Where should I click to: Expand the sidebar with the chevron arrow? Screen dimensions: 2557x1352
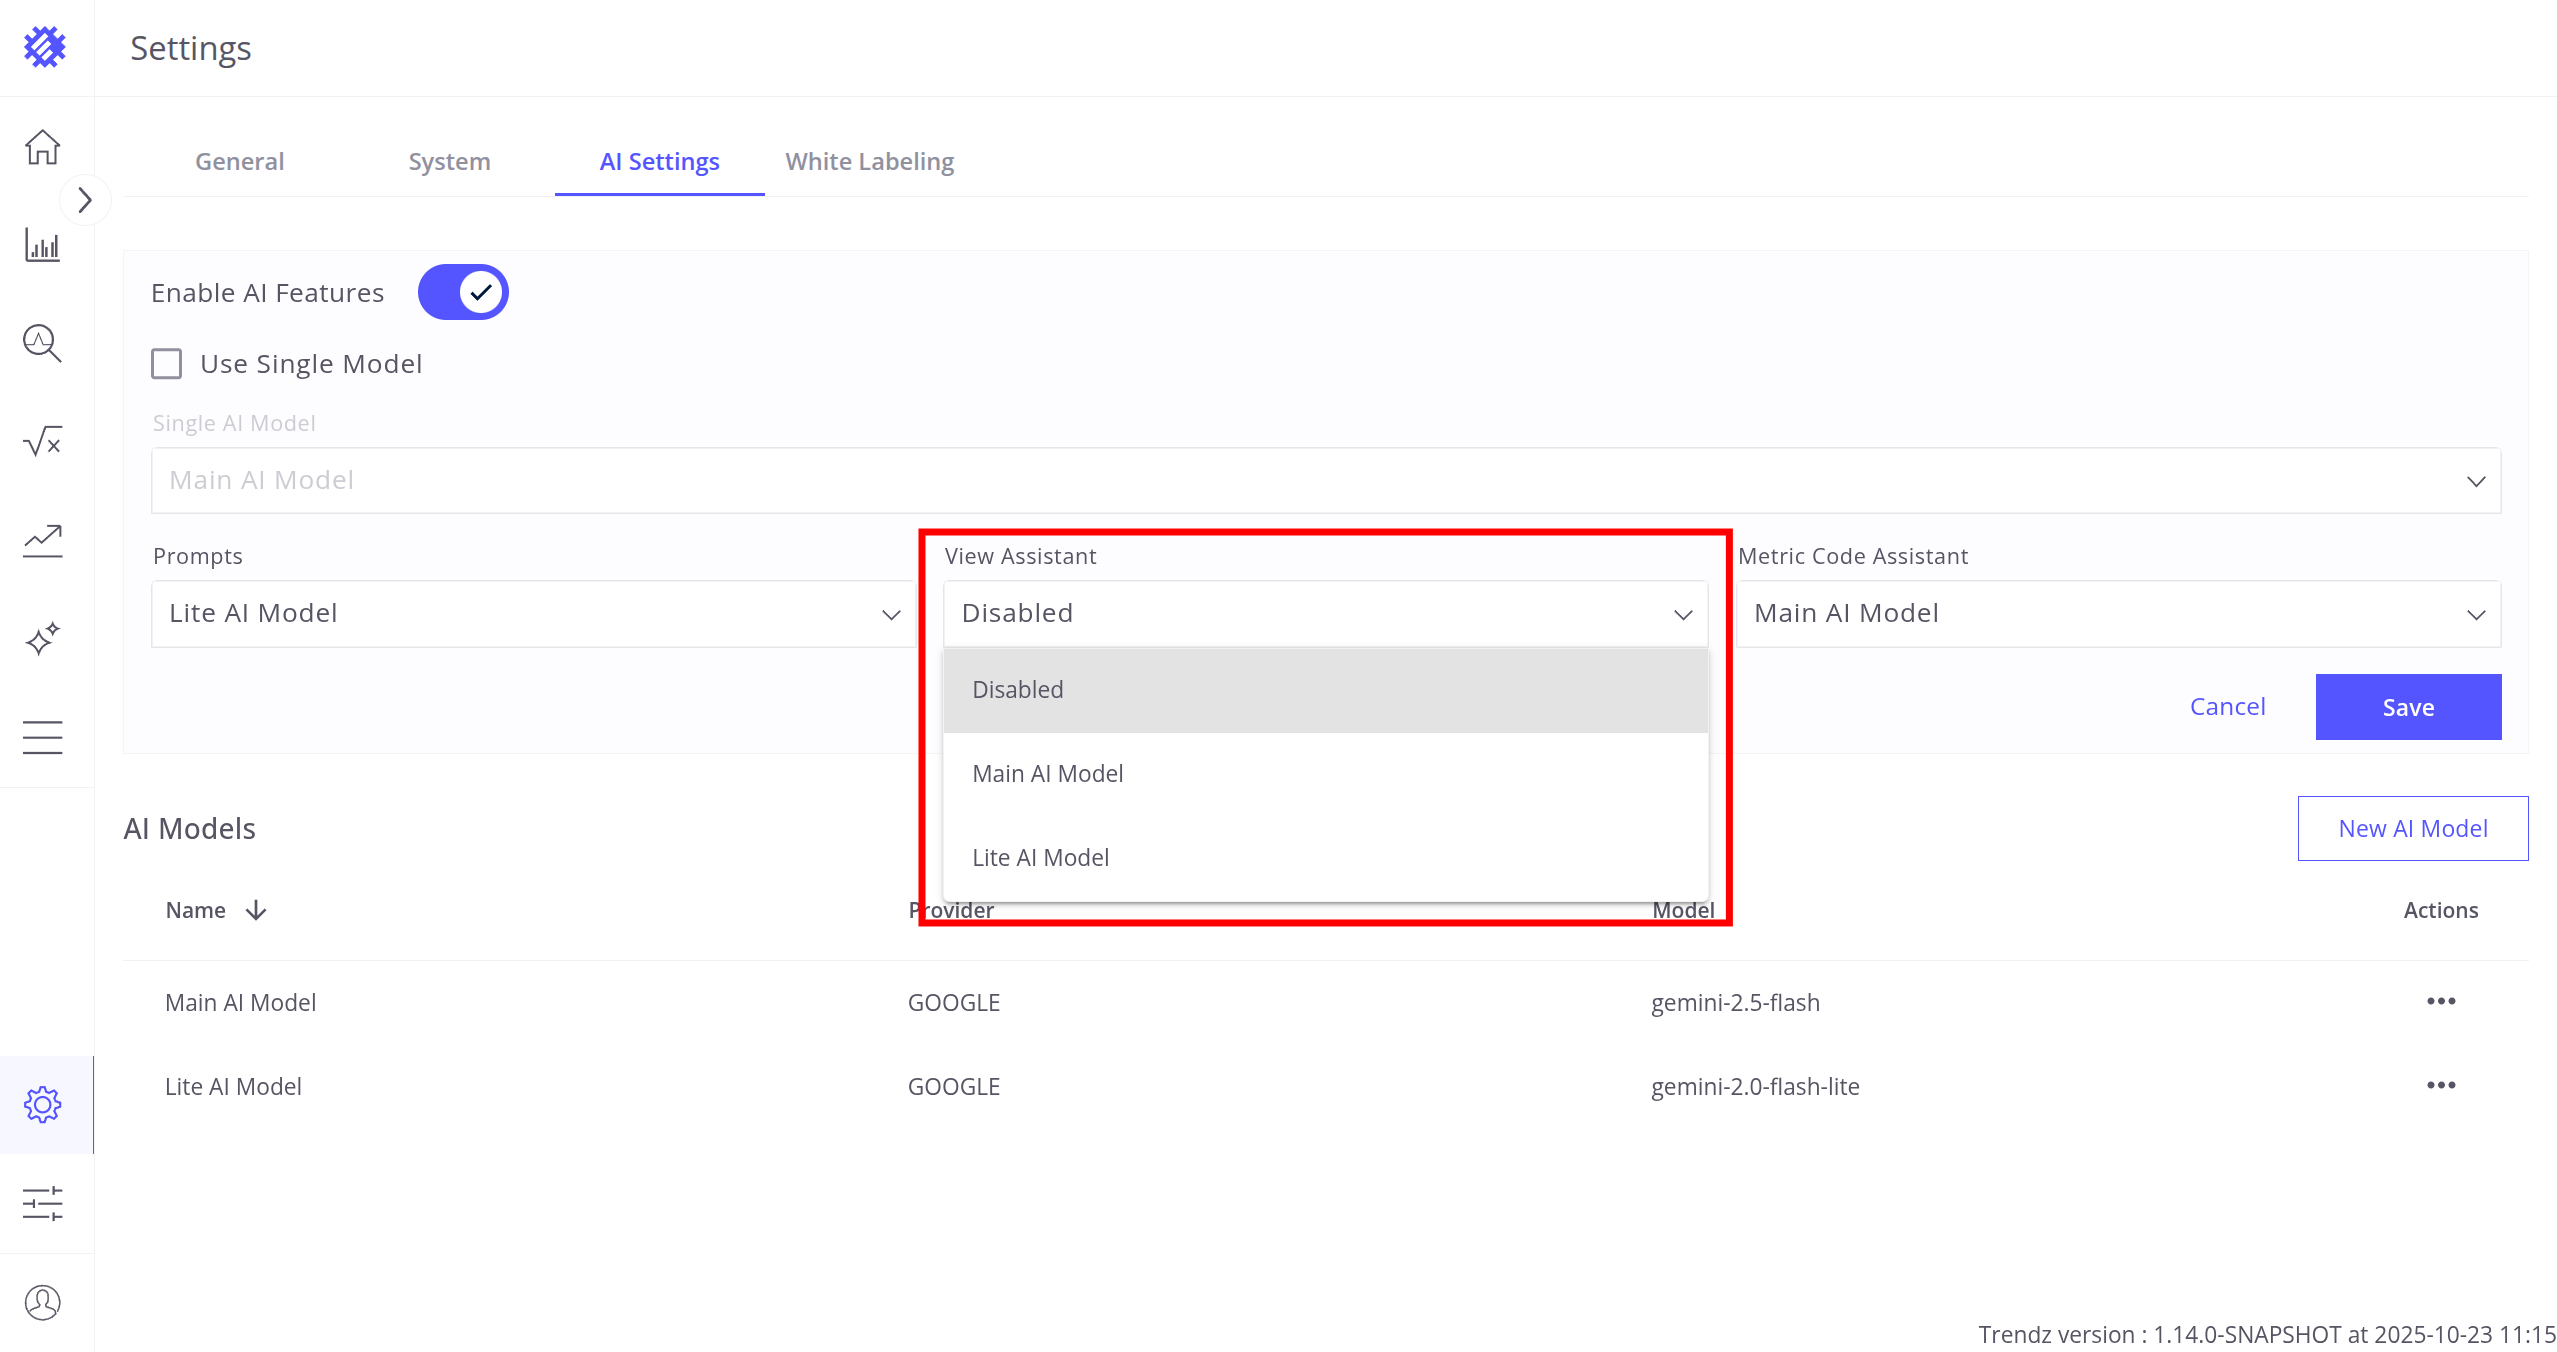[85, 201]
